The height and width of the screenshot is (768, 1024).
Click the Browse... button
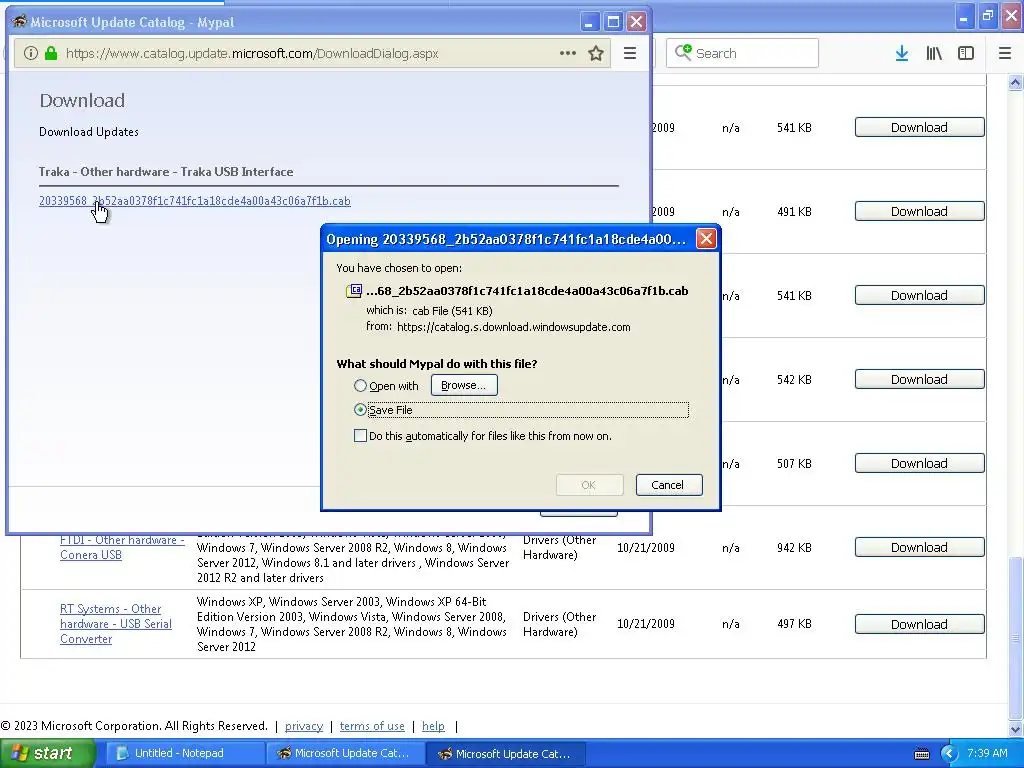pos(464,385)
